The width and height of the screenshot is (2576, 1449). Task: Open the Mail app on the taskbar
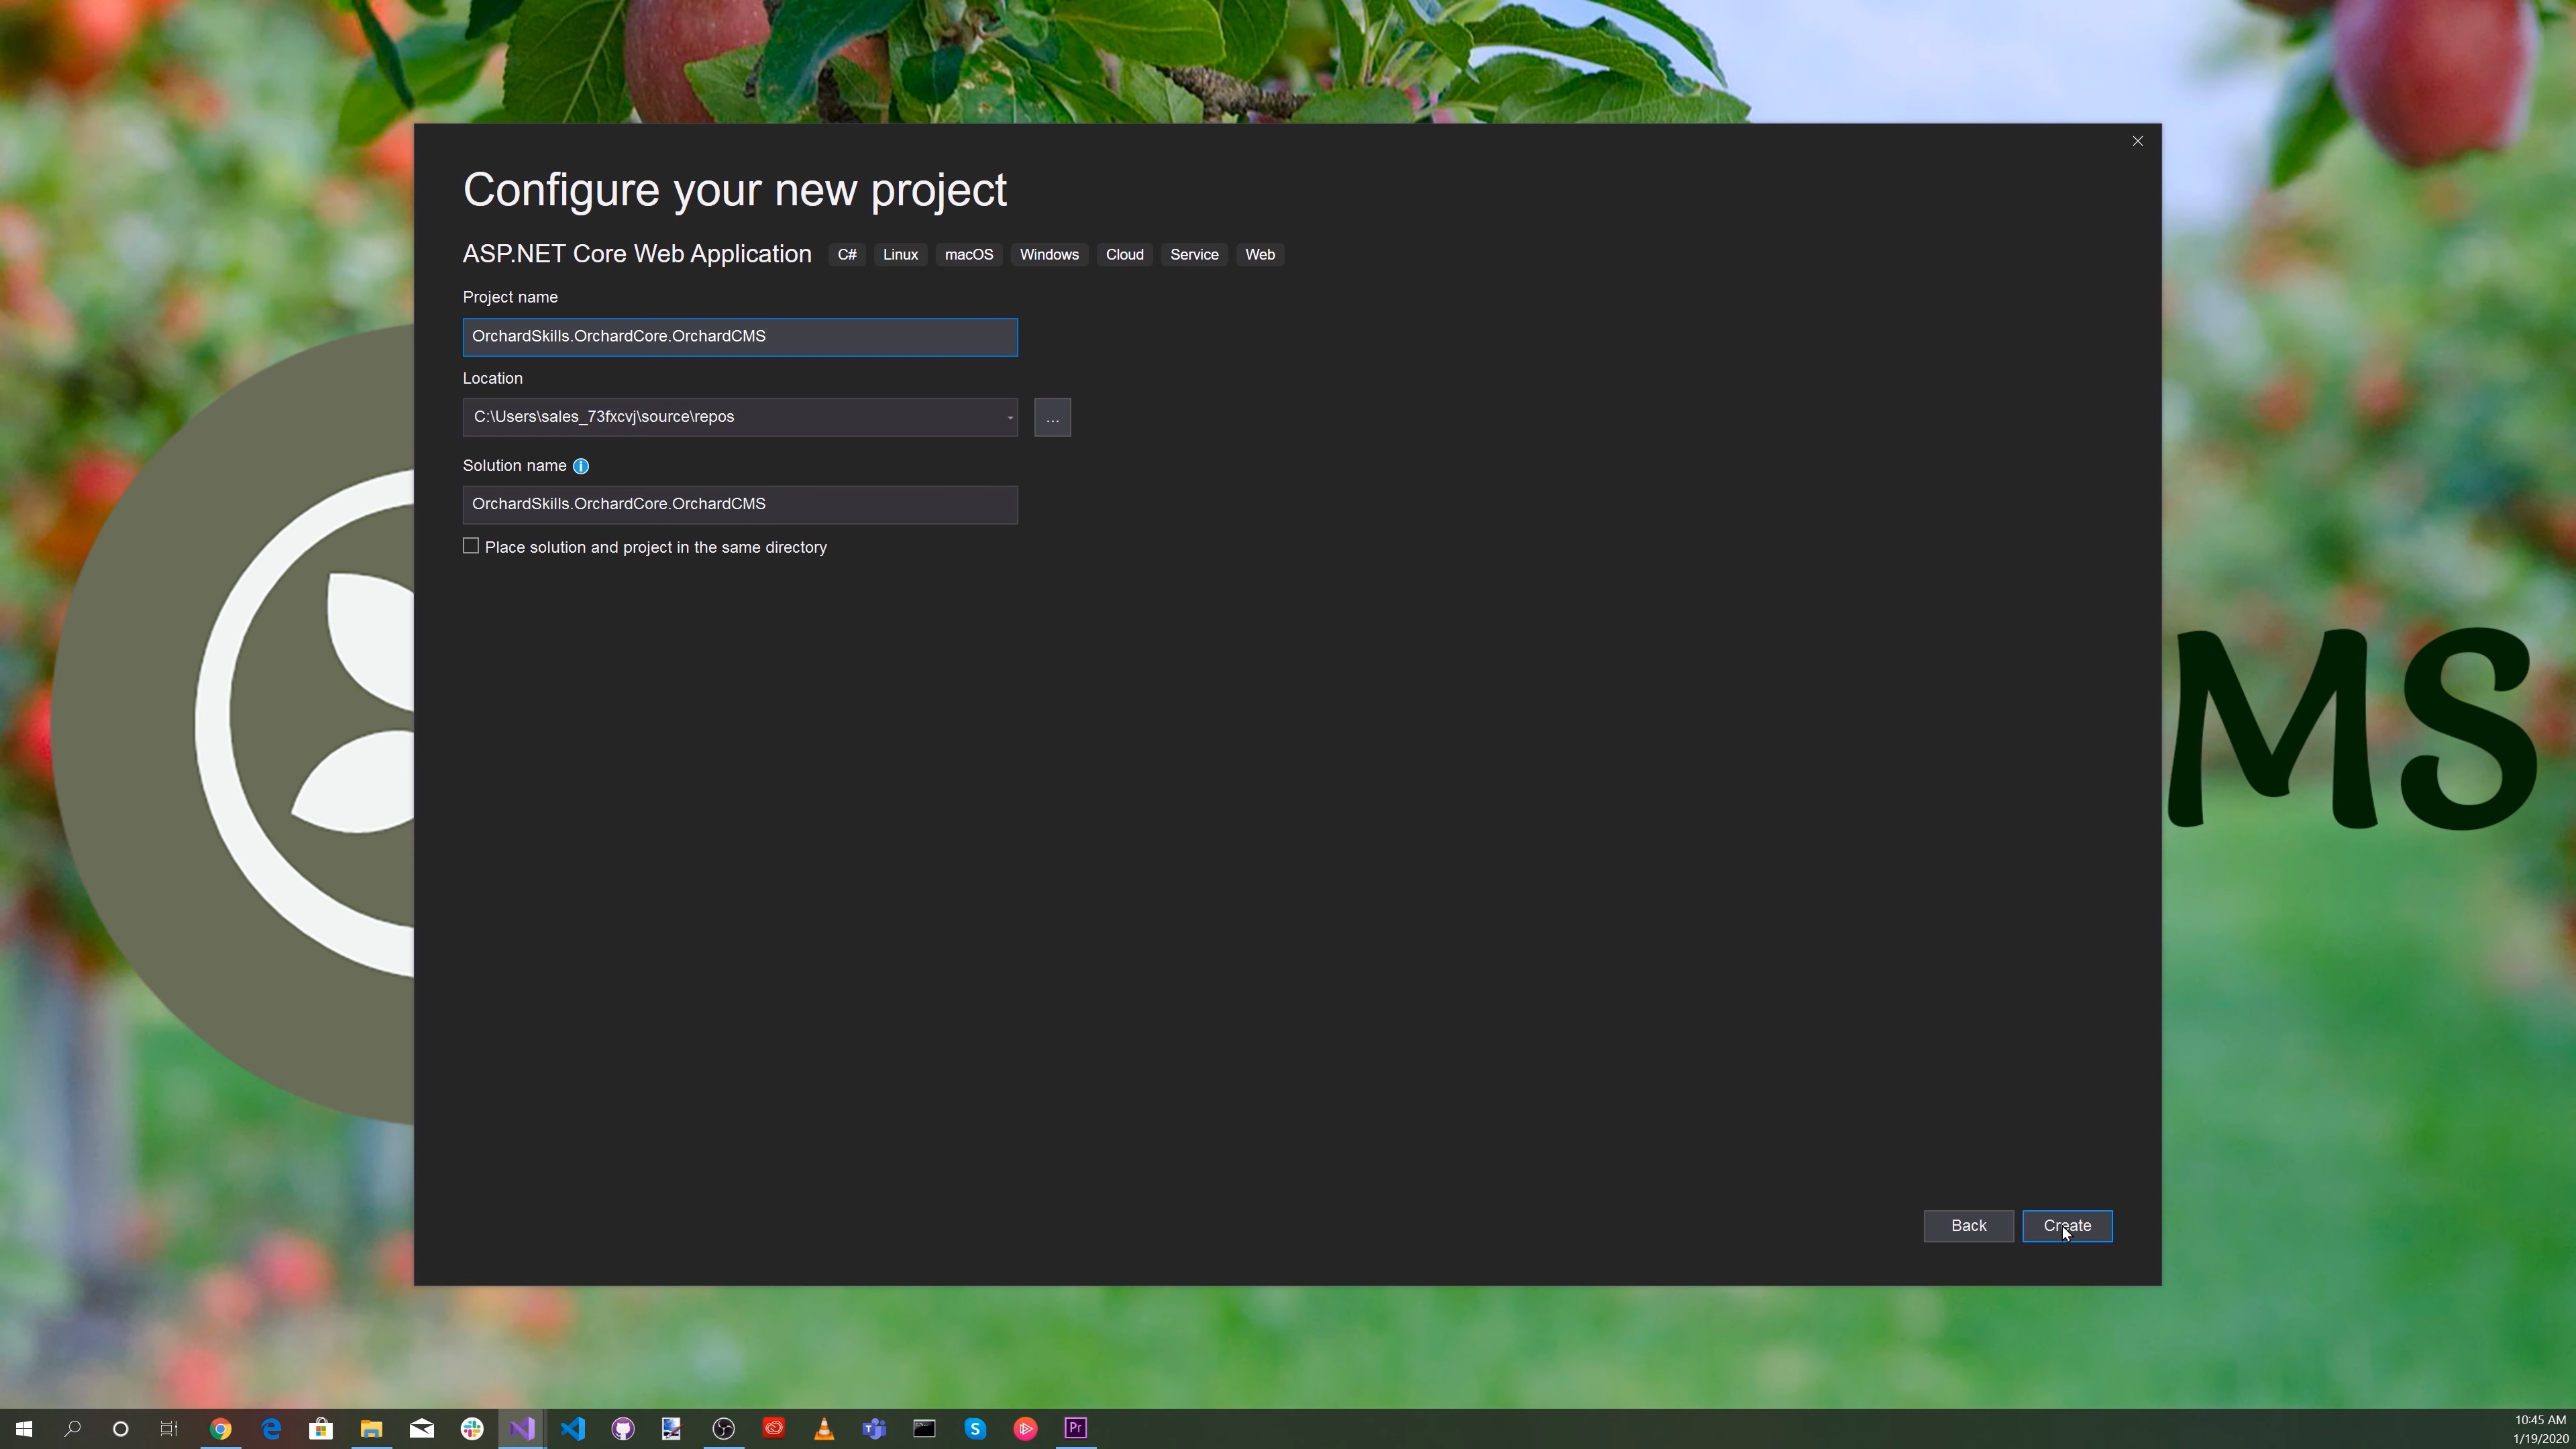coord(422,1428)
